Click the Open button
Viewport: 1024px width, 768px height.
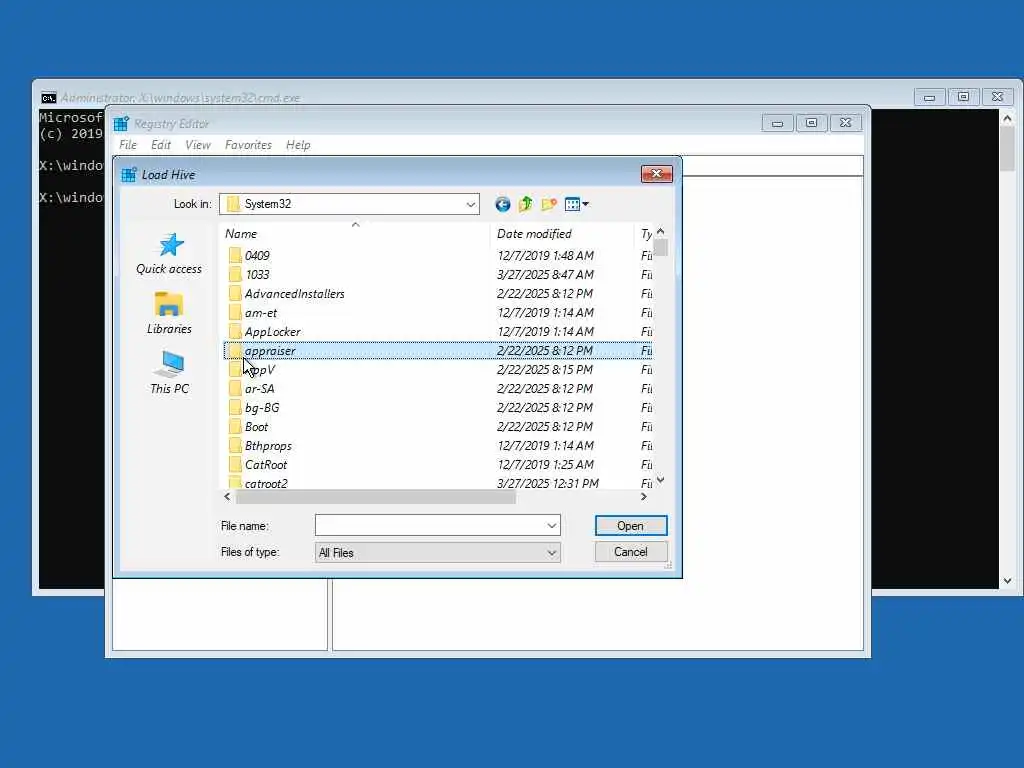tap(631, 526)
